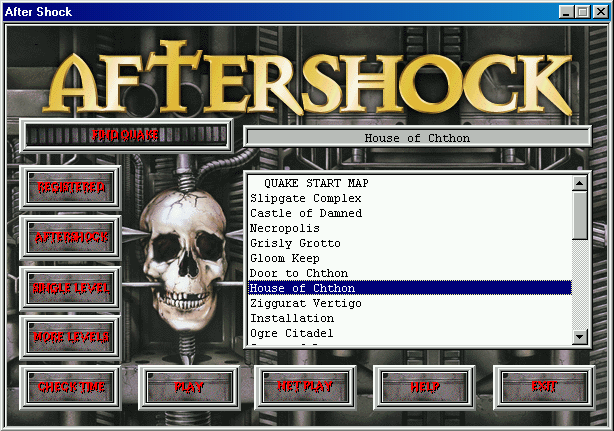
Task: Quit using the EXIT button
Action: 544,387
